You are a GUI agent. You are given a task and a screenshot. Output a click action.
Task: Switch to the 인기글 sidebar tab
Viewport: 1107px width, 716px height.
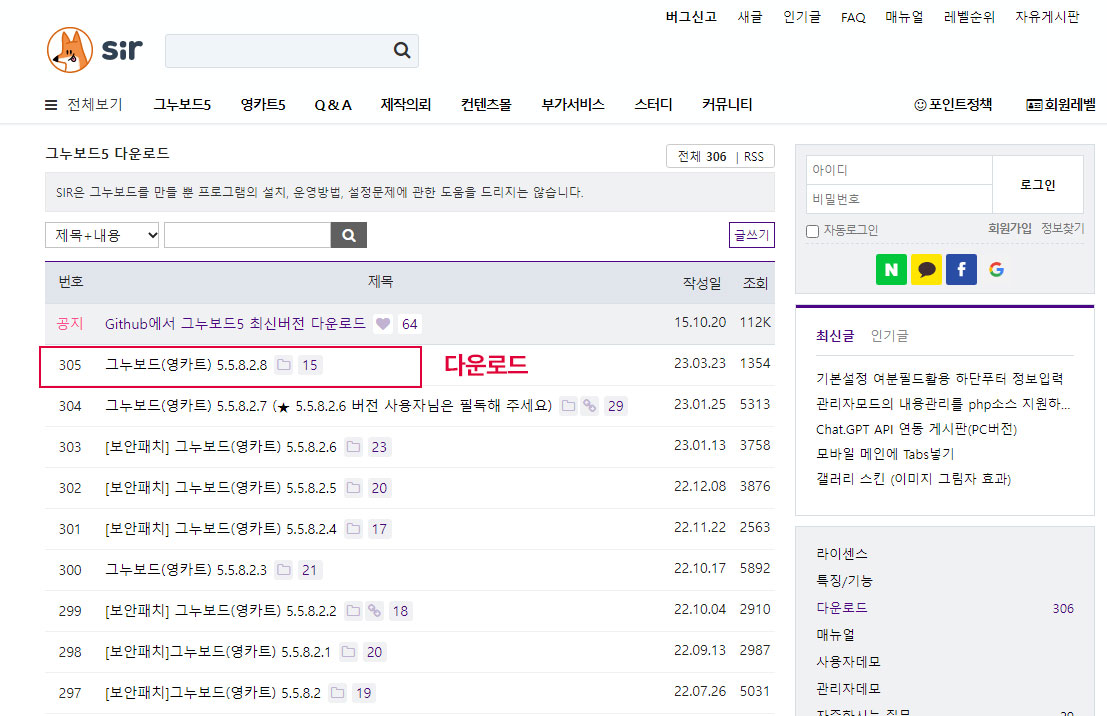890,336
